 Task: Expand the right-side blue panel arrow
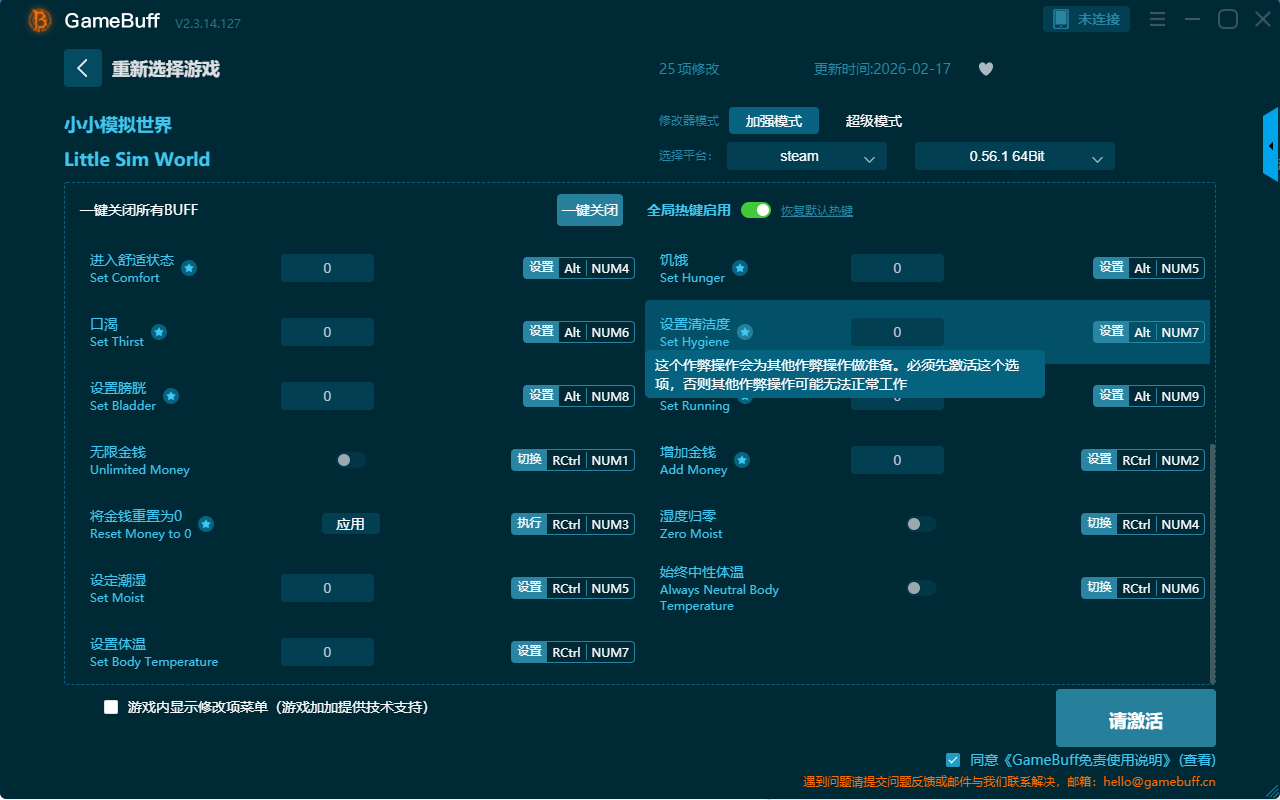click(x=1271, y=146)
